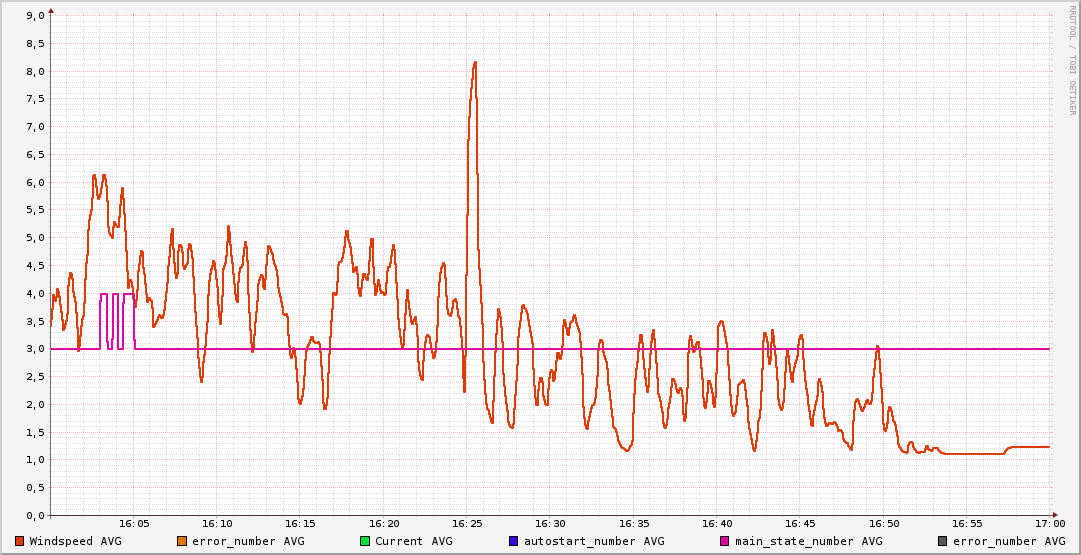Viewport: 1081px width, 555px height.
Task: Select the magenta main_state_number legend swatch
Action: point(725,541)
